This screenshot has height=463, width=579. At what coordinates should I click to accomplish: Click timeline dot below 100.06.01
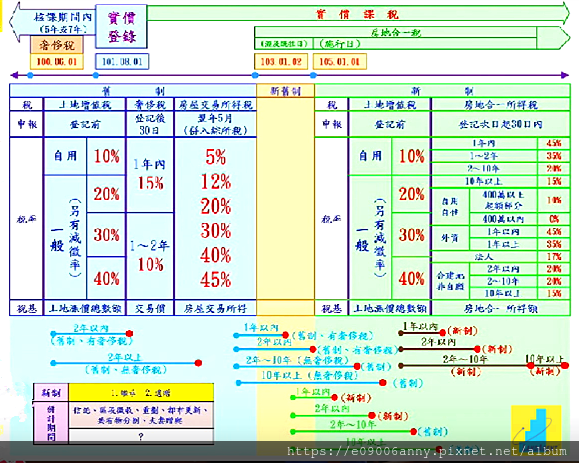(30, 75)
